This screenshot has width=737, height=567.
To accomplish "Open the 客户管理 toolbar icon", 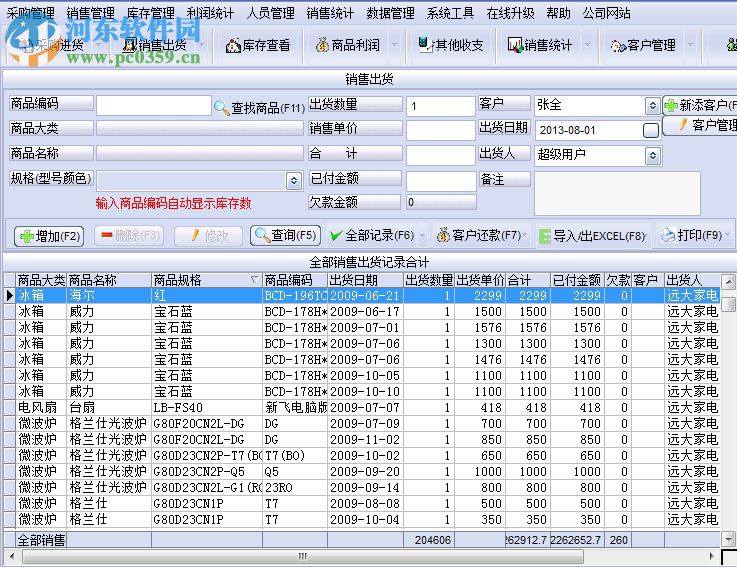I will [x=643, y=45].
